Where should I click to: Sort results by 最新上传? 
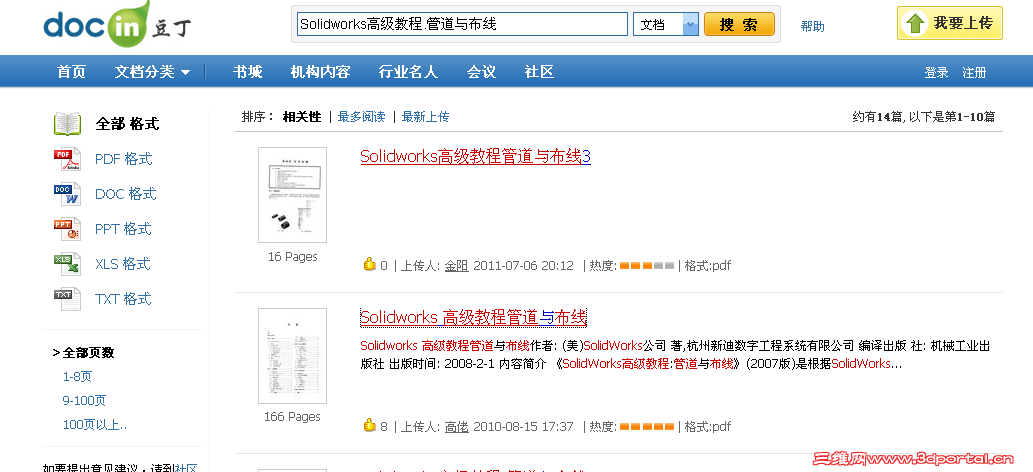[x=425, y=117]
